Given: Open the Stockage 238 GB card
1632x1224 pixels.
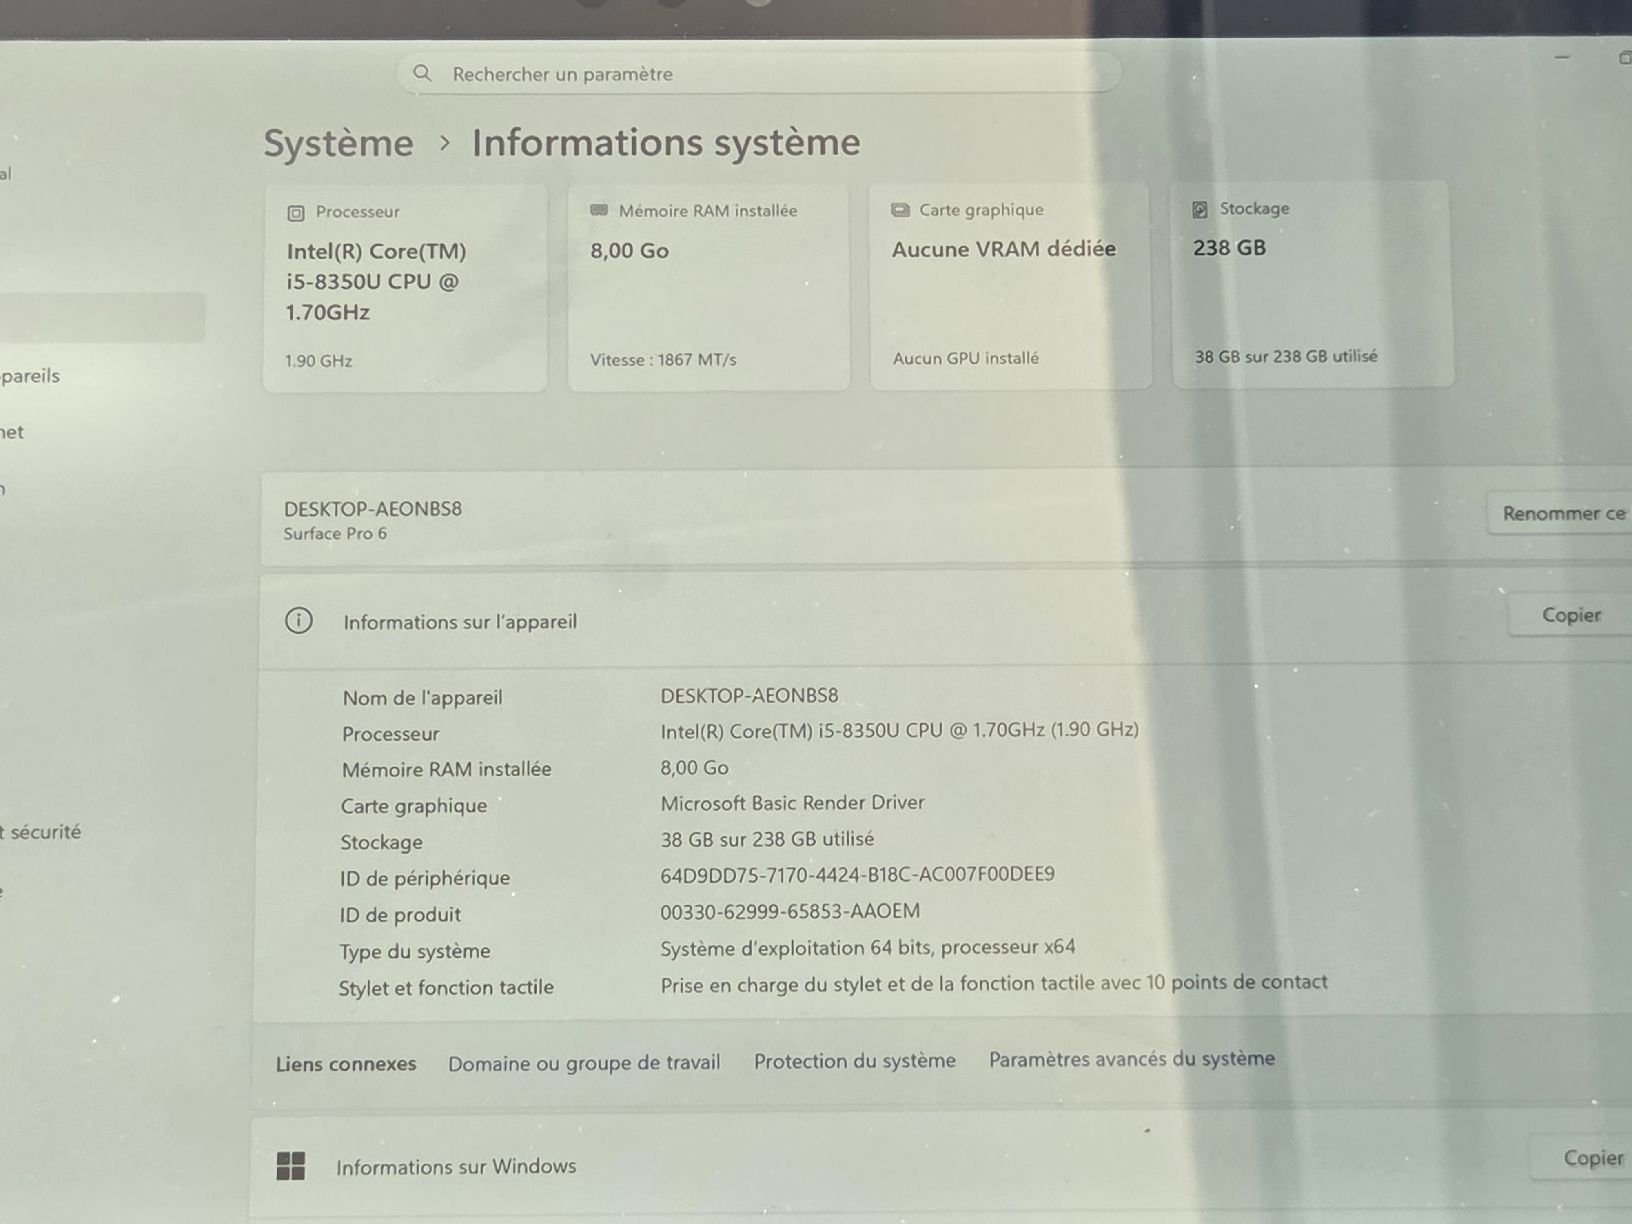Looking at the screenshot, I should (x=1312, y=284).
